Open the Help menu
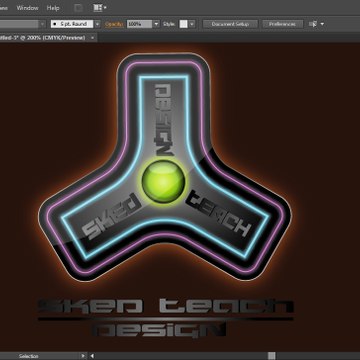The height and width of the screenshot is (360, 360). tap(53, 8)
